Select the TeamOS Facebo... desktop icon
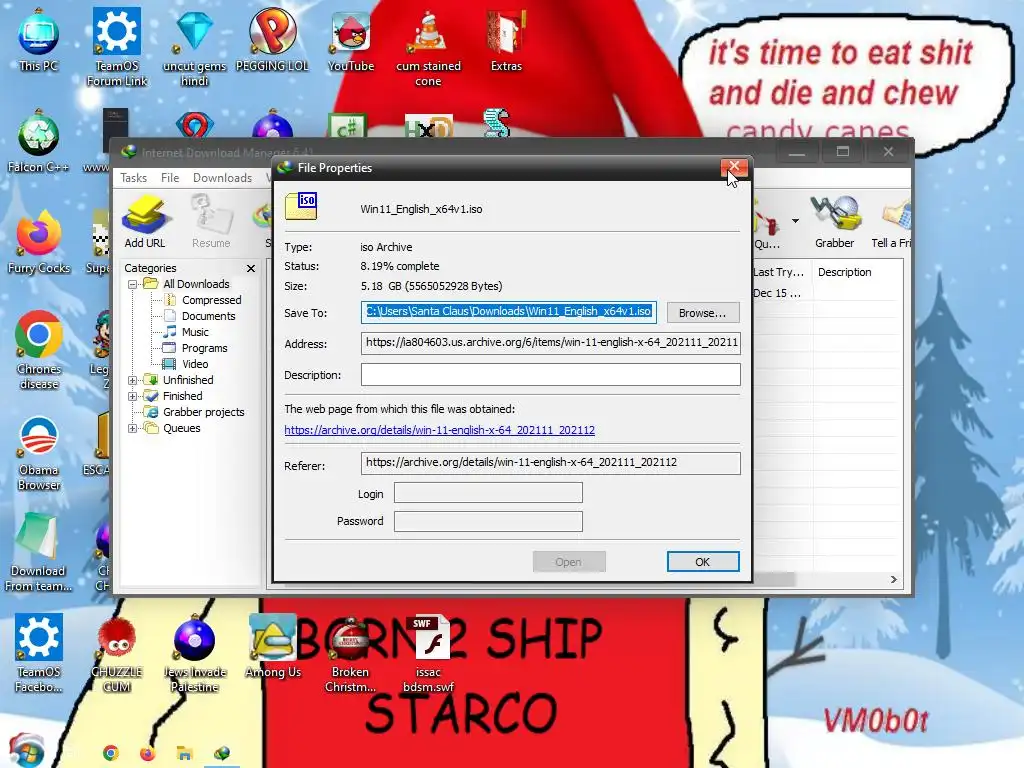 pos(39,653)
